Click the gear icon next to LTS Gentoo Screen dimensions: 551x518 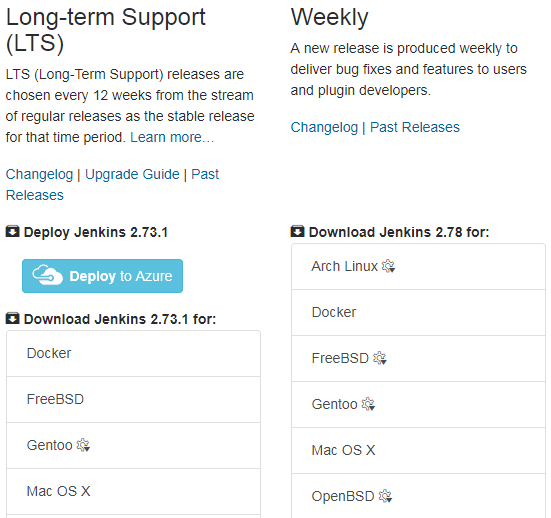pyautogui.click(x=83, y=445)
